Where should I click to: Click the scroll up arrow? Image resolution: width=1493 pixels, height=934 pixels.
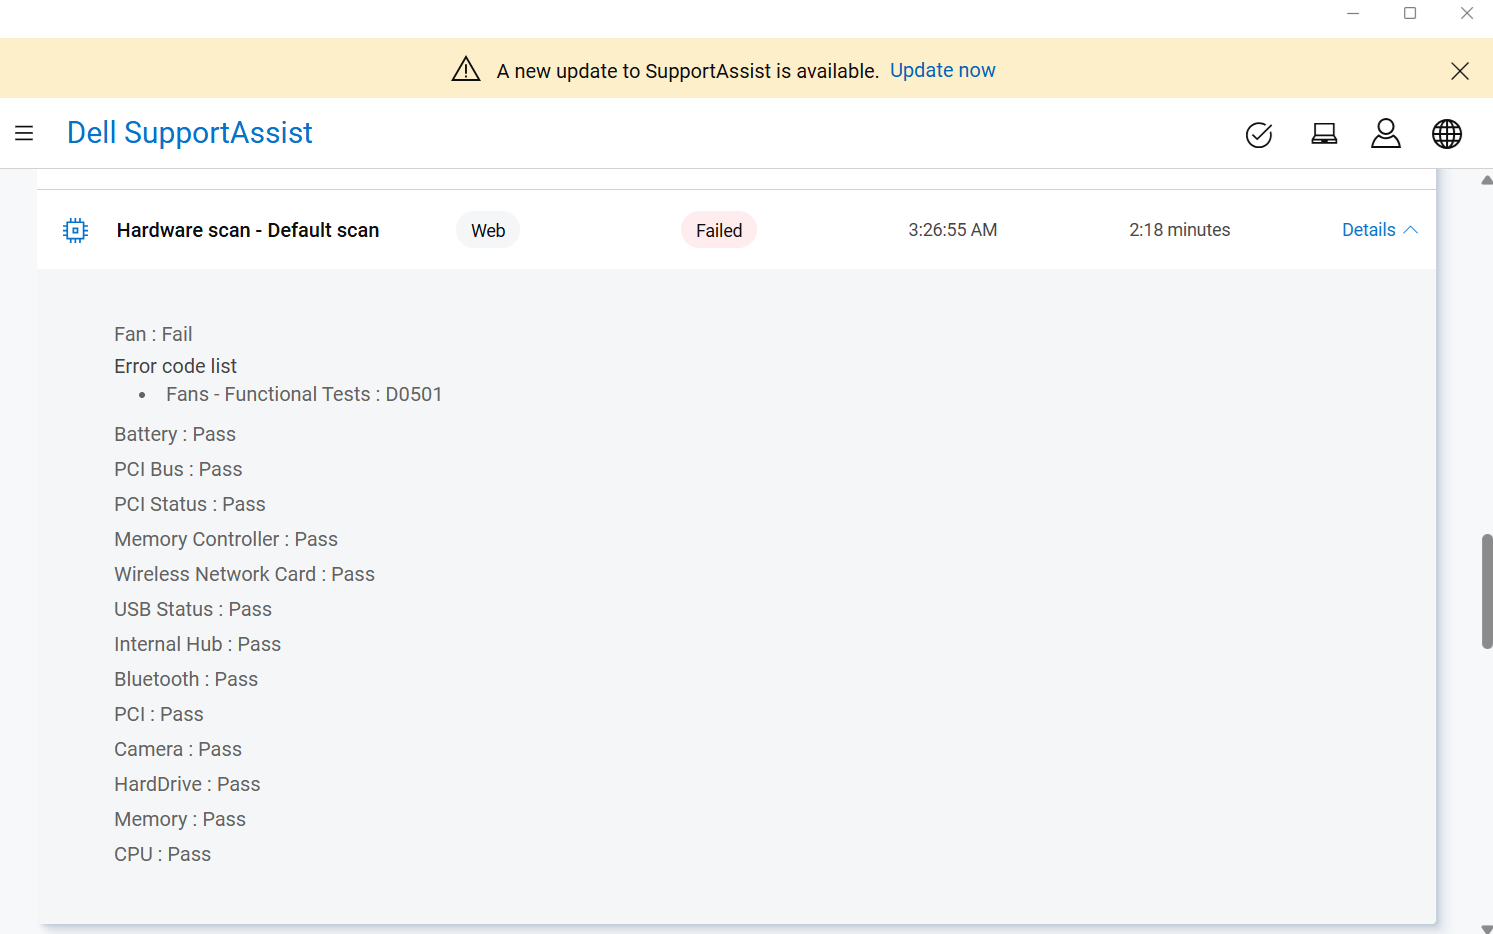point(1486,181)
